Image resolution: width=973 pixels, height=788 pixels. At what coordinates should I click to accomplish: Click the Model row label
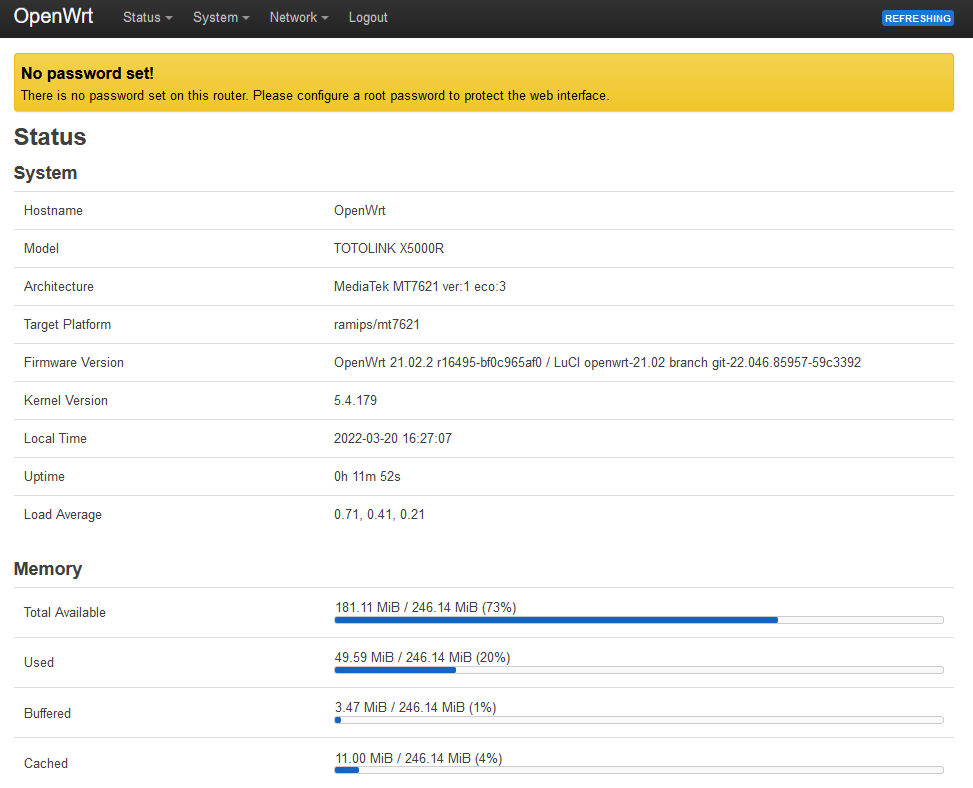(42, 248)
